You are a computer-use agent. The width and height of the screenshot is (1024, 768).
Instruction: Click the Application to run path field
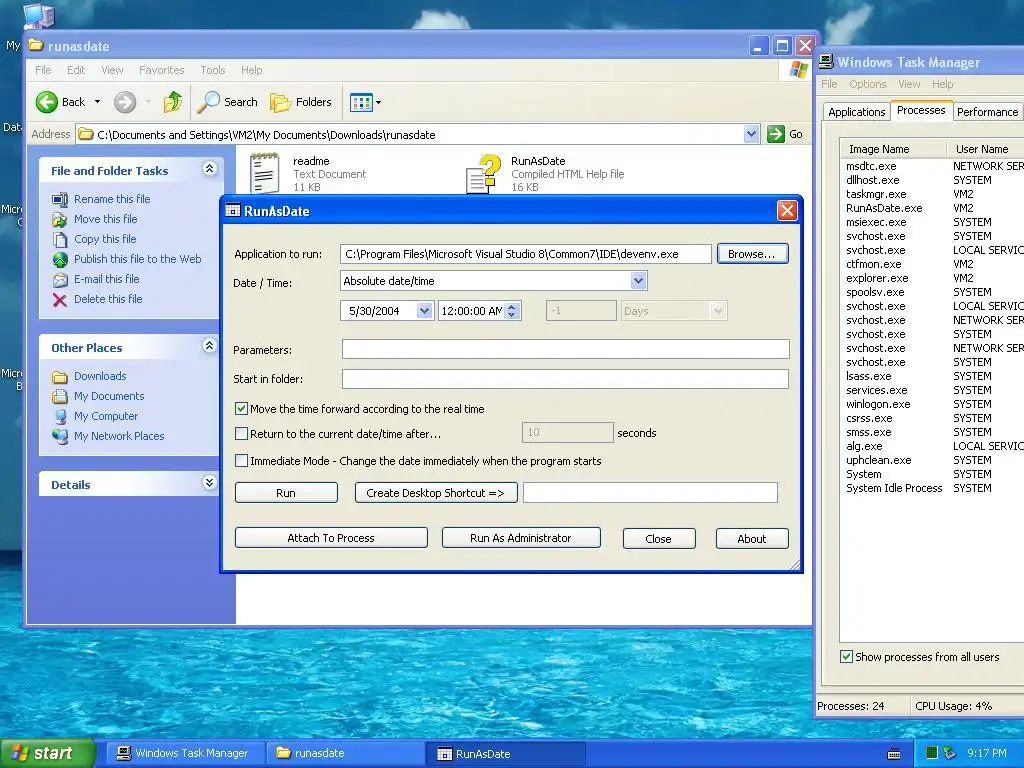(x=526, y=254)
